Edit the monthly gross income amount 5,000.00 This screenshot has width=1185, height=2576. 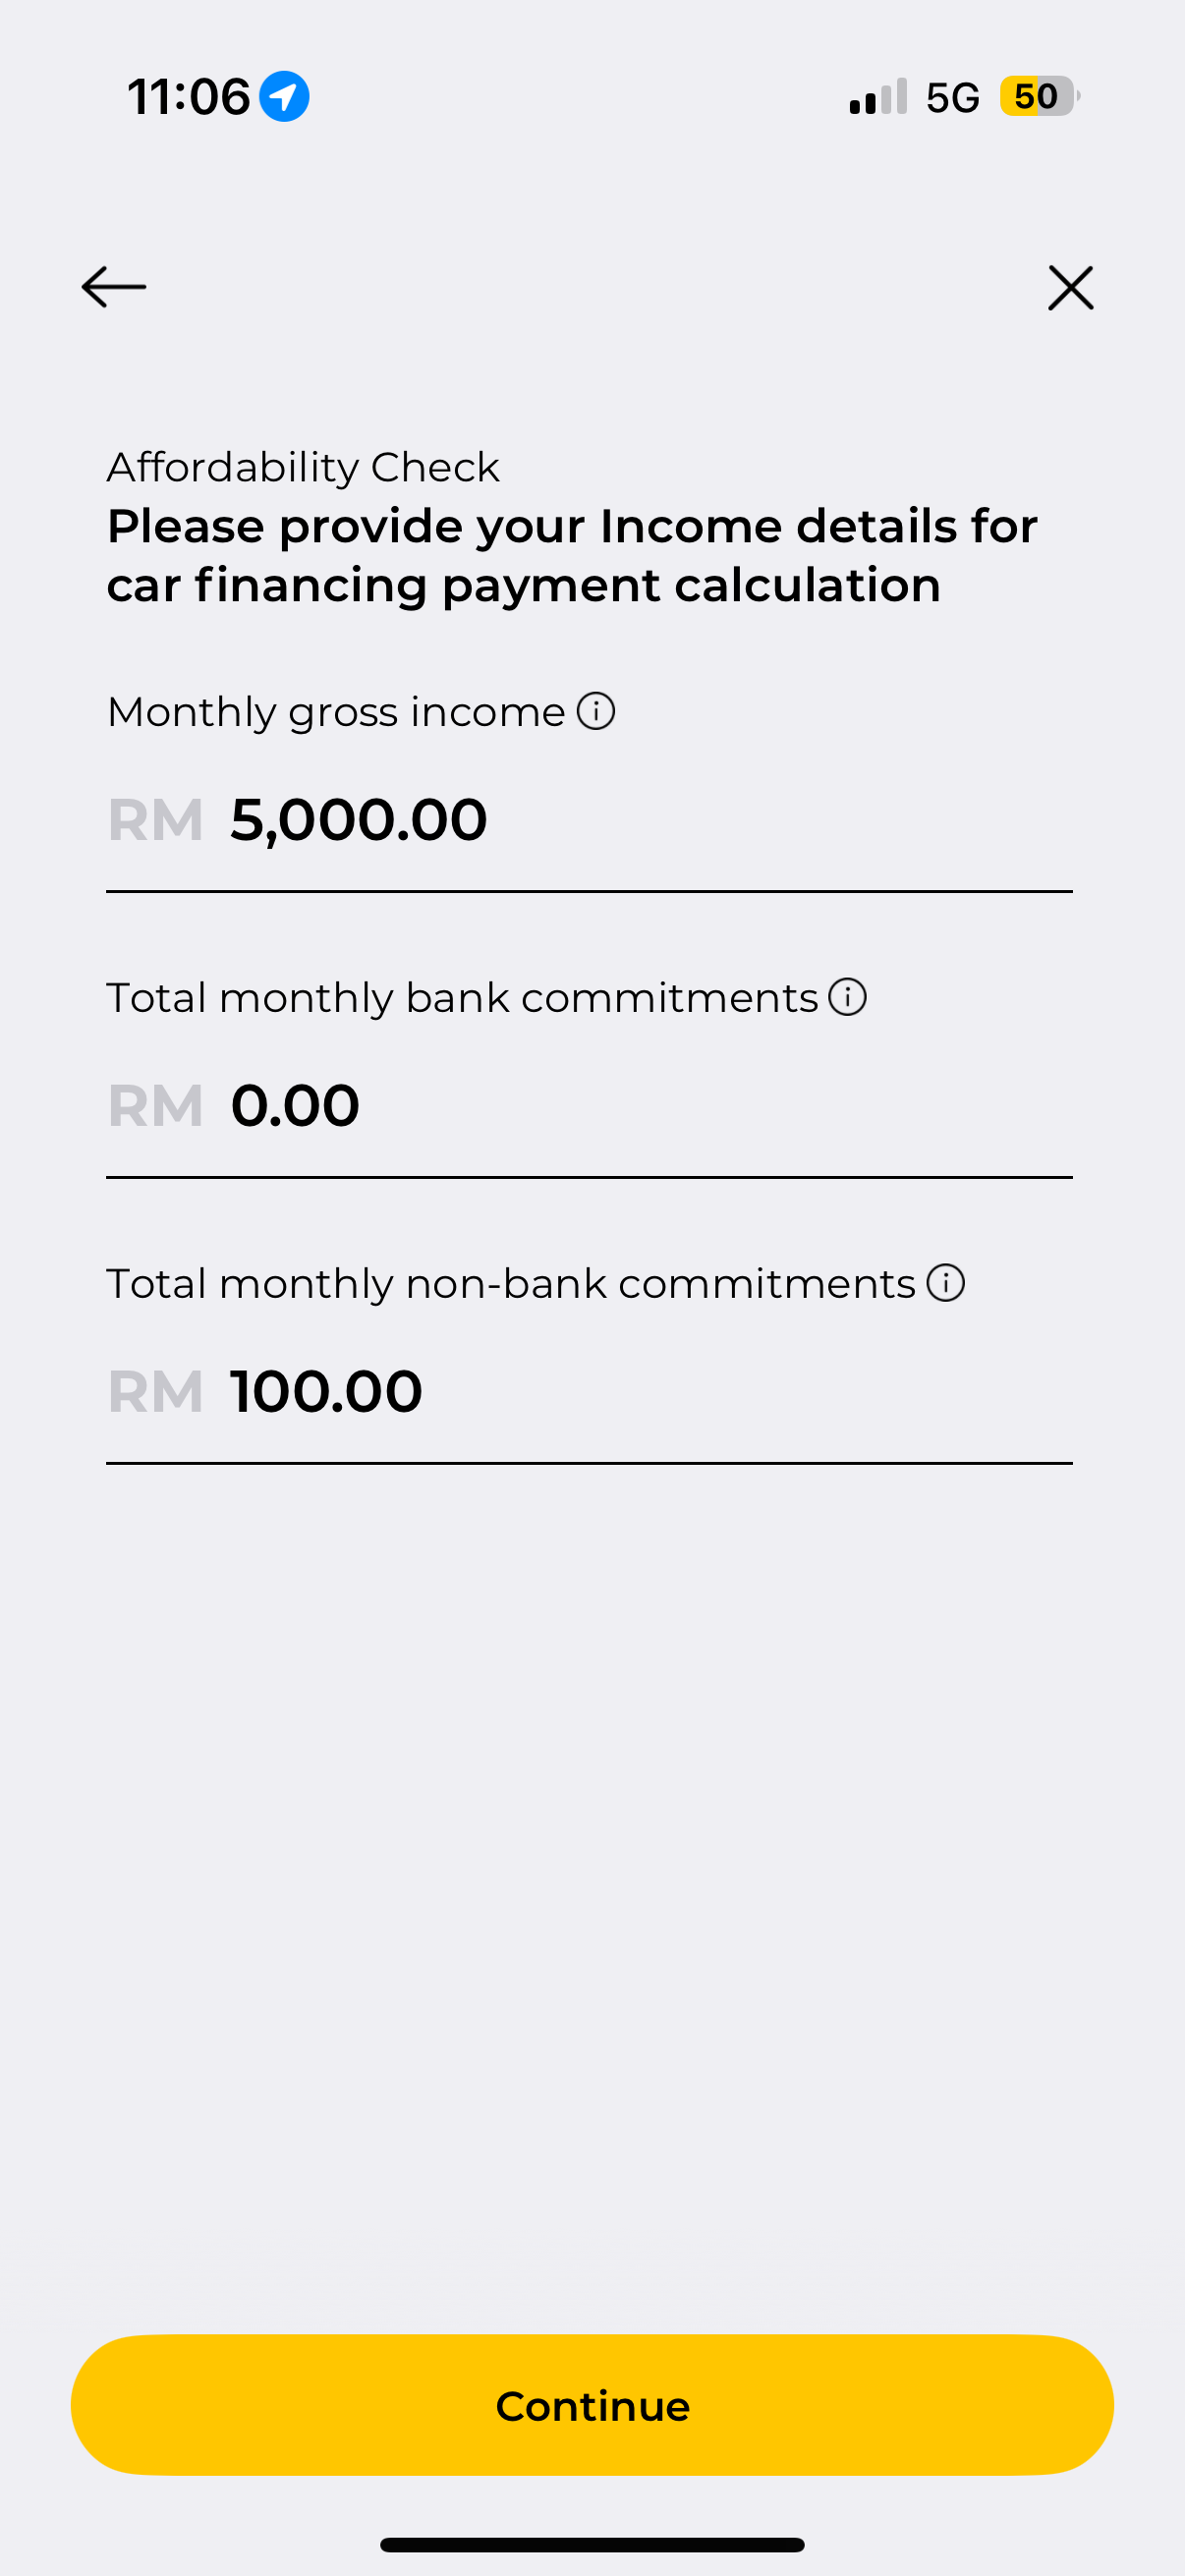coord(359,820)
